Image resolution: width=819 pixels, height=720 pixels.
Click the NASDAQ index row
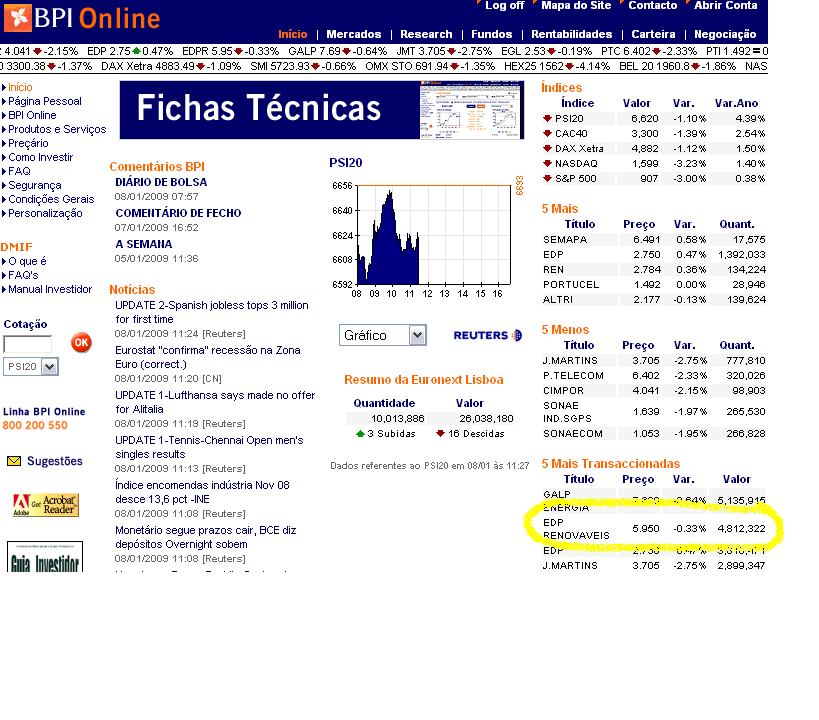pyautogui.click(x=654, y=164)
